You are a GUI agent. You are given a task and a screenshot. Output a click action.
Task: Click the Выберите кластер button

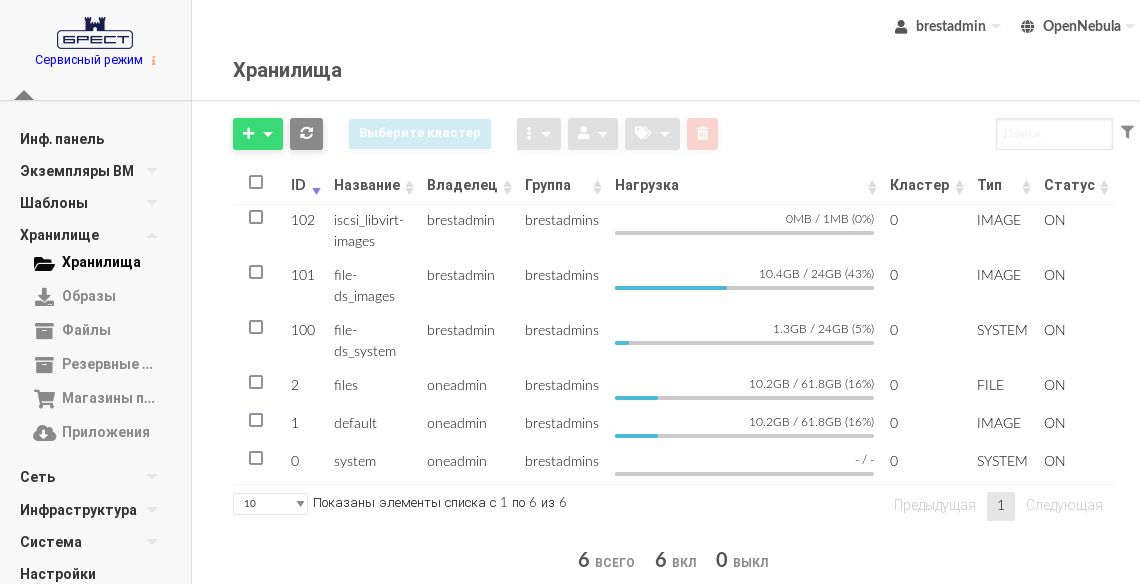point(419,134)
